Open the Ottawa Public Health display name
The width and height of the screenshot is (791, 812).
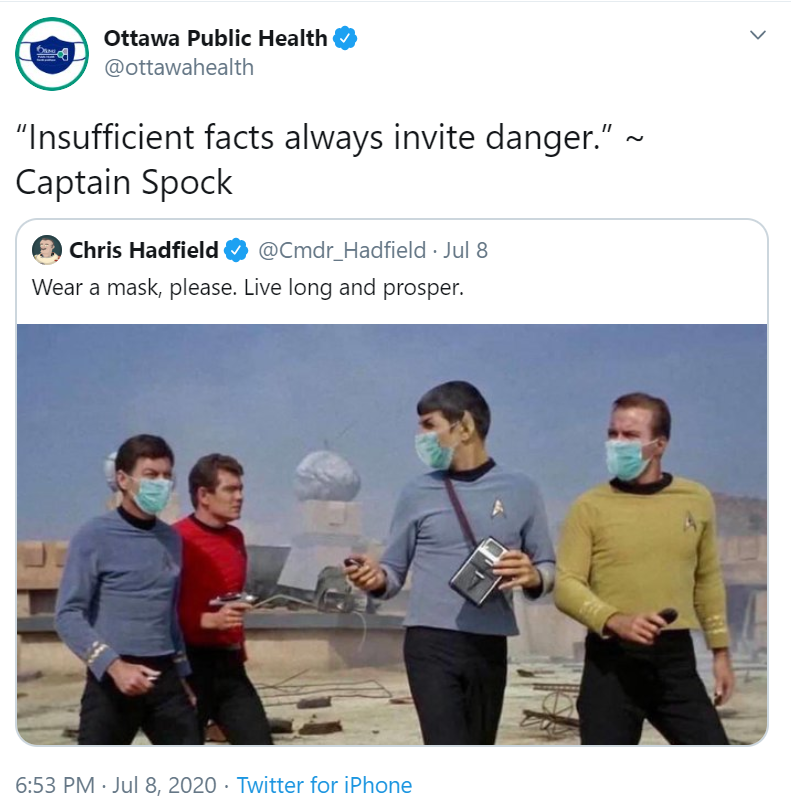pyautogui.click(x=215, y=38)
